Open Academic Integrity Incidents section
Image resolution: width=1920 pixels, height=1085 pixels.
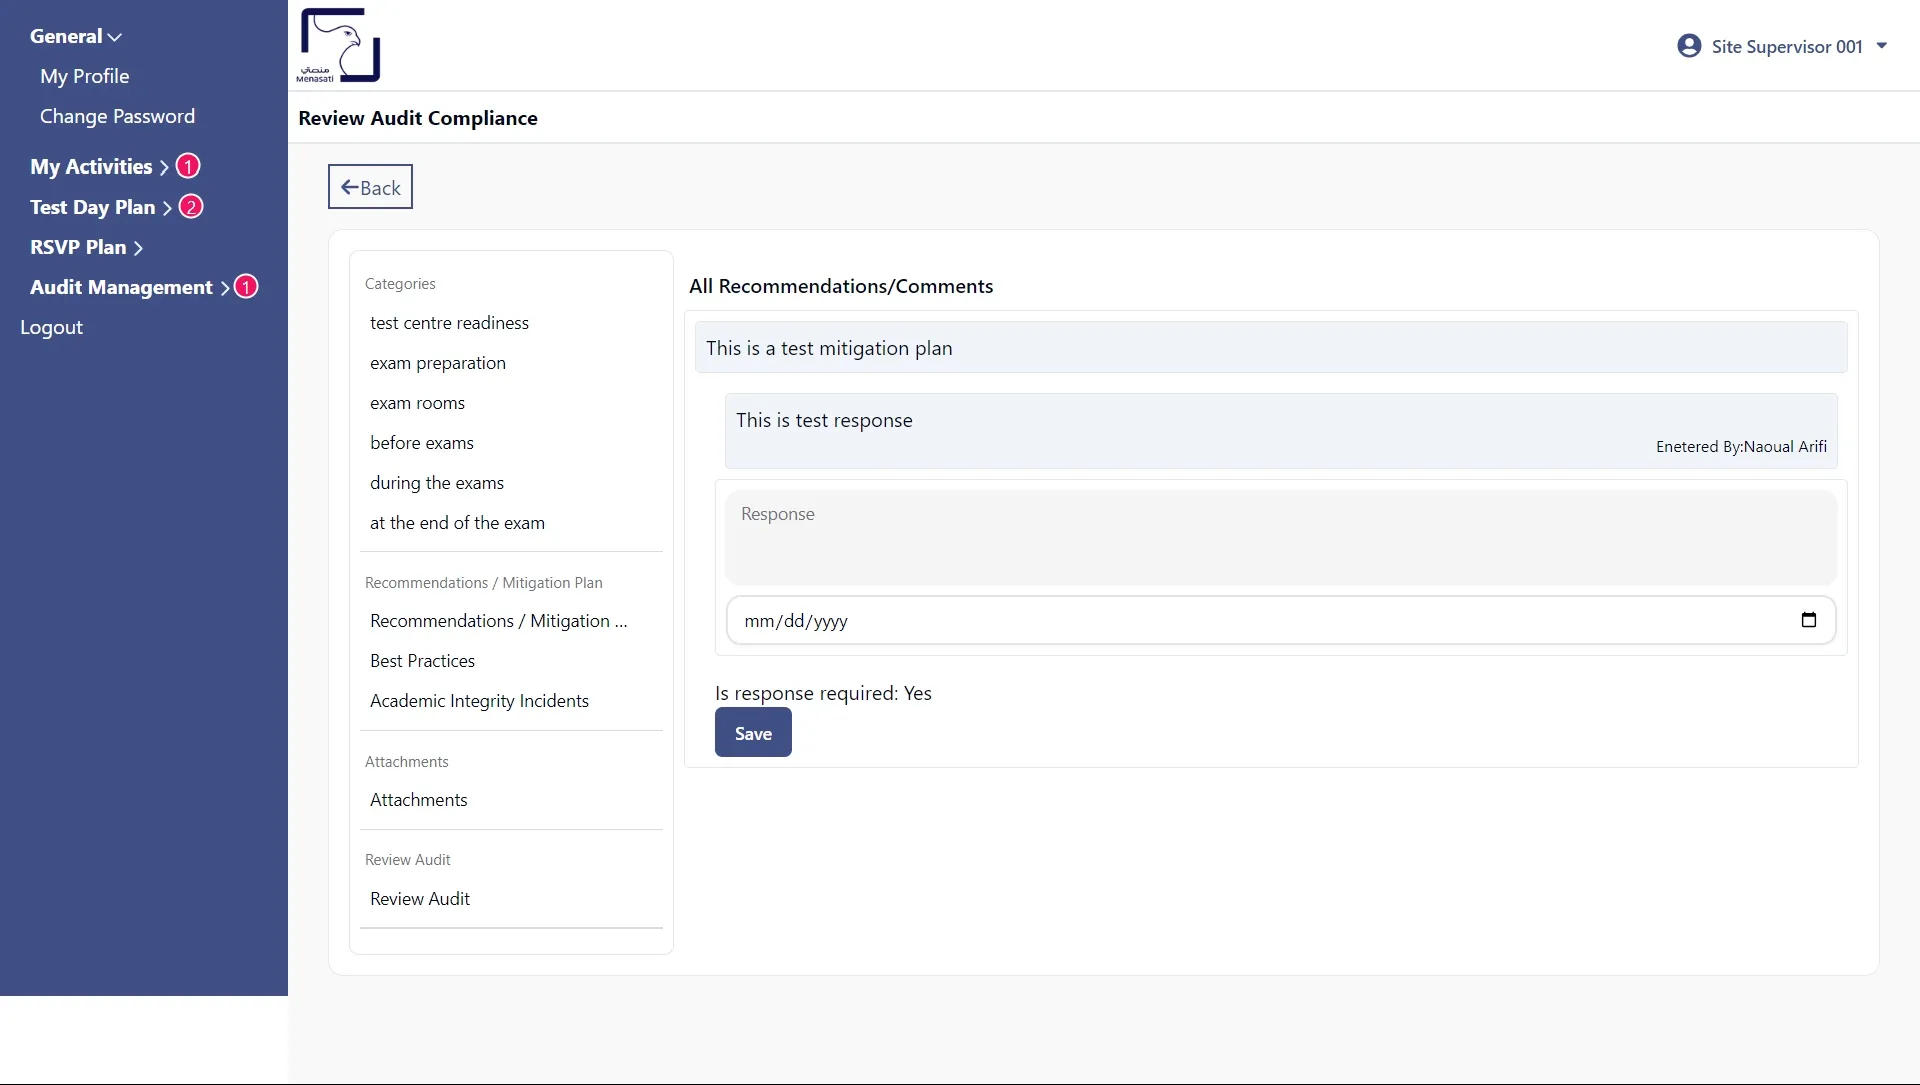pos(479,701)
